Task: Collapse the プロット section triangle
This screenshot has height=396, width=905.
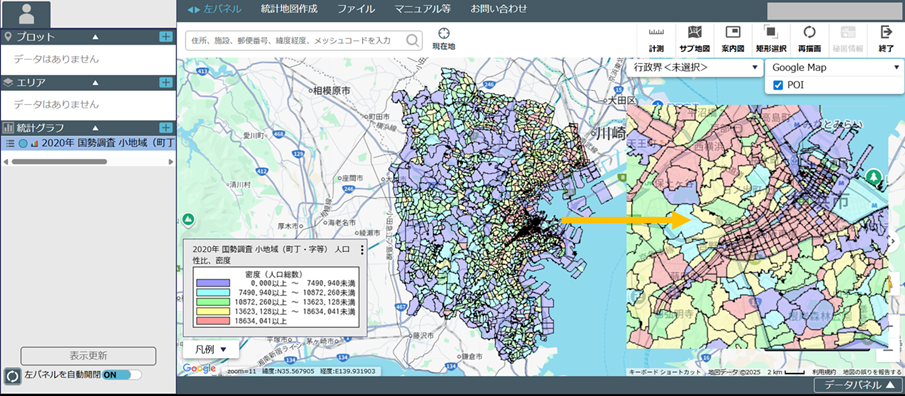Action: tap(96, 37)
